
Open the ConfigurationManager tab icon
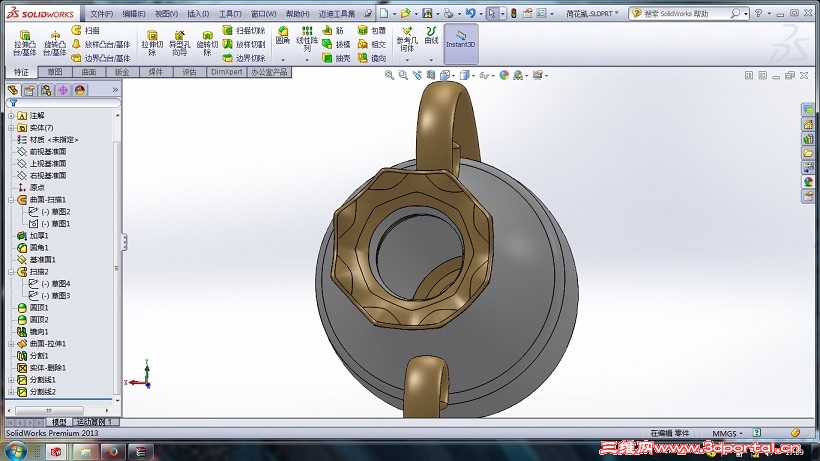point(46,90)
